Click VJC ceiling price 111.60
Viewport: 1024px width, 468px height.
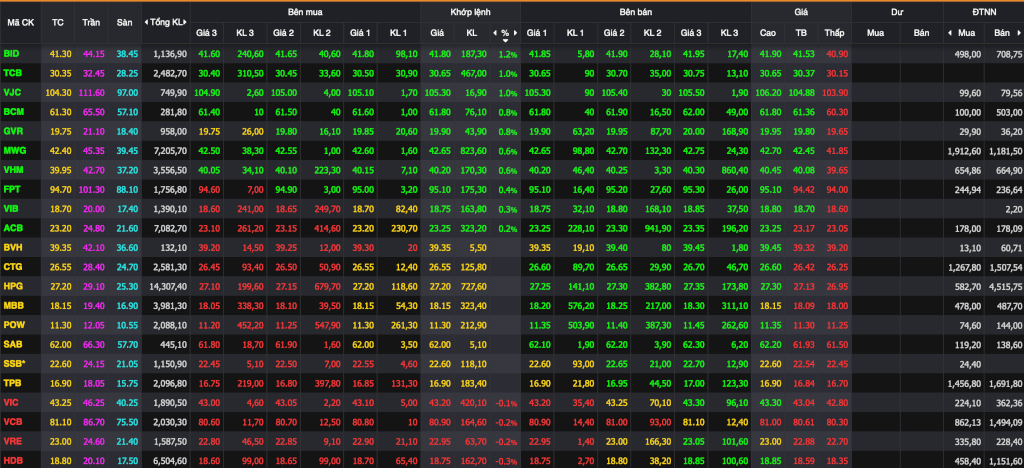tap(91, 93)
